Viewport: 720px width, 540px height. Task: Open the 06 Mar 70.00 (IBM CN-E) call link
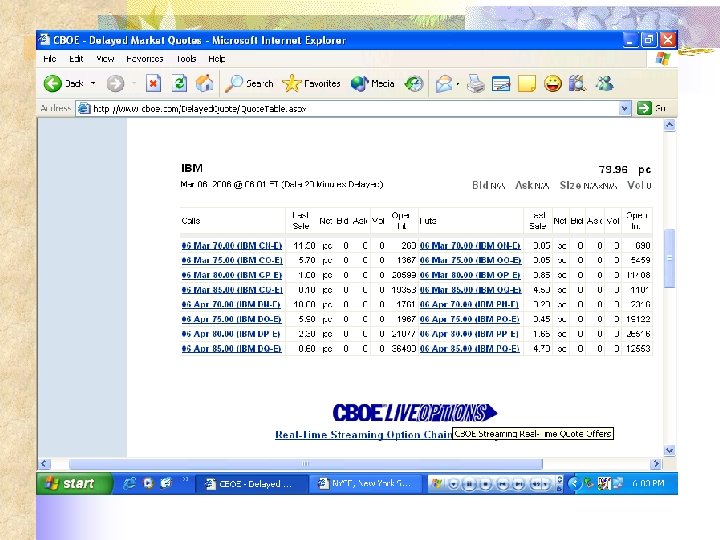pyautogui.click(x=232, y=246)
